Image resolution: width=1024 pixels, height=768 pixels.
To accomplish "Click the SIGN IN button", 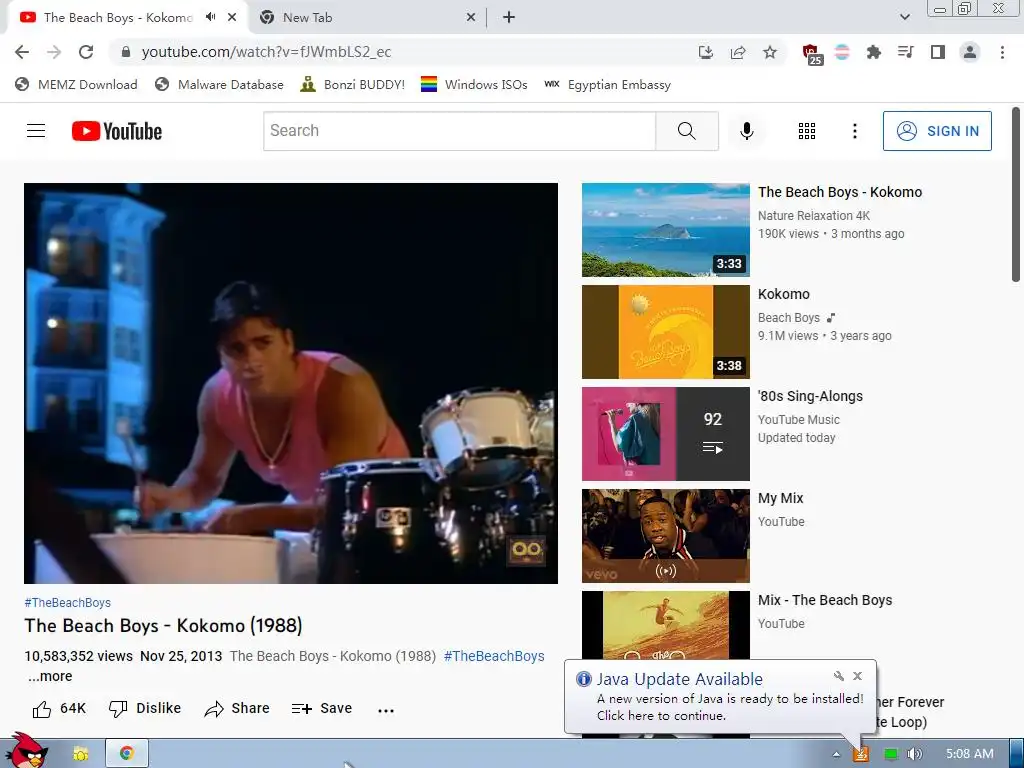I will (937, 131).
